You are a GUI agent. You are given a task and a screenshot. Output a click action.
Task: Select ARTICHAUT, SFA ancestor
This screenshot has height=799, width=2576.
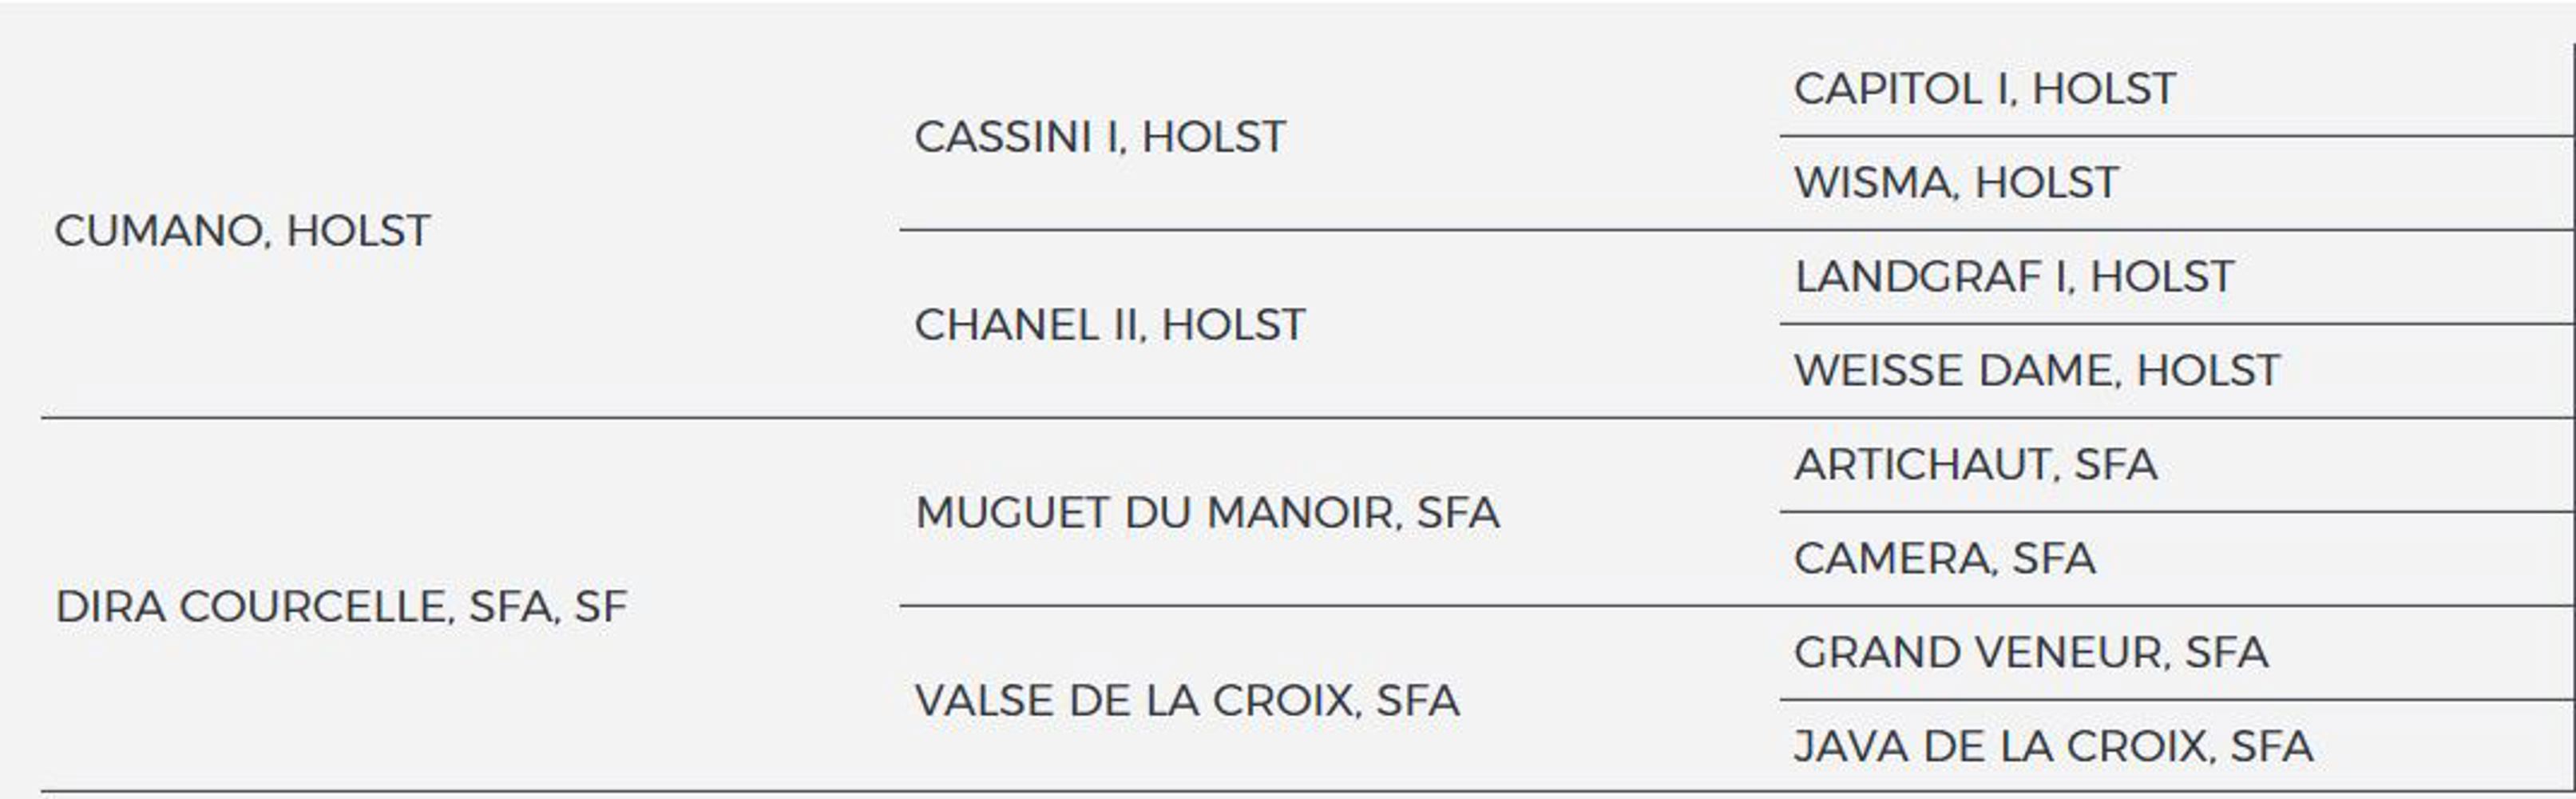[1976, 465]
